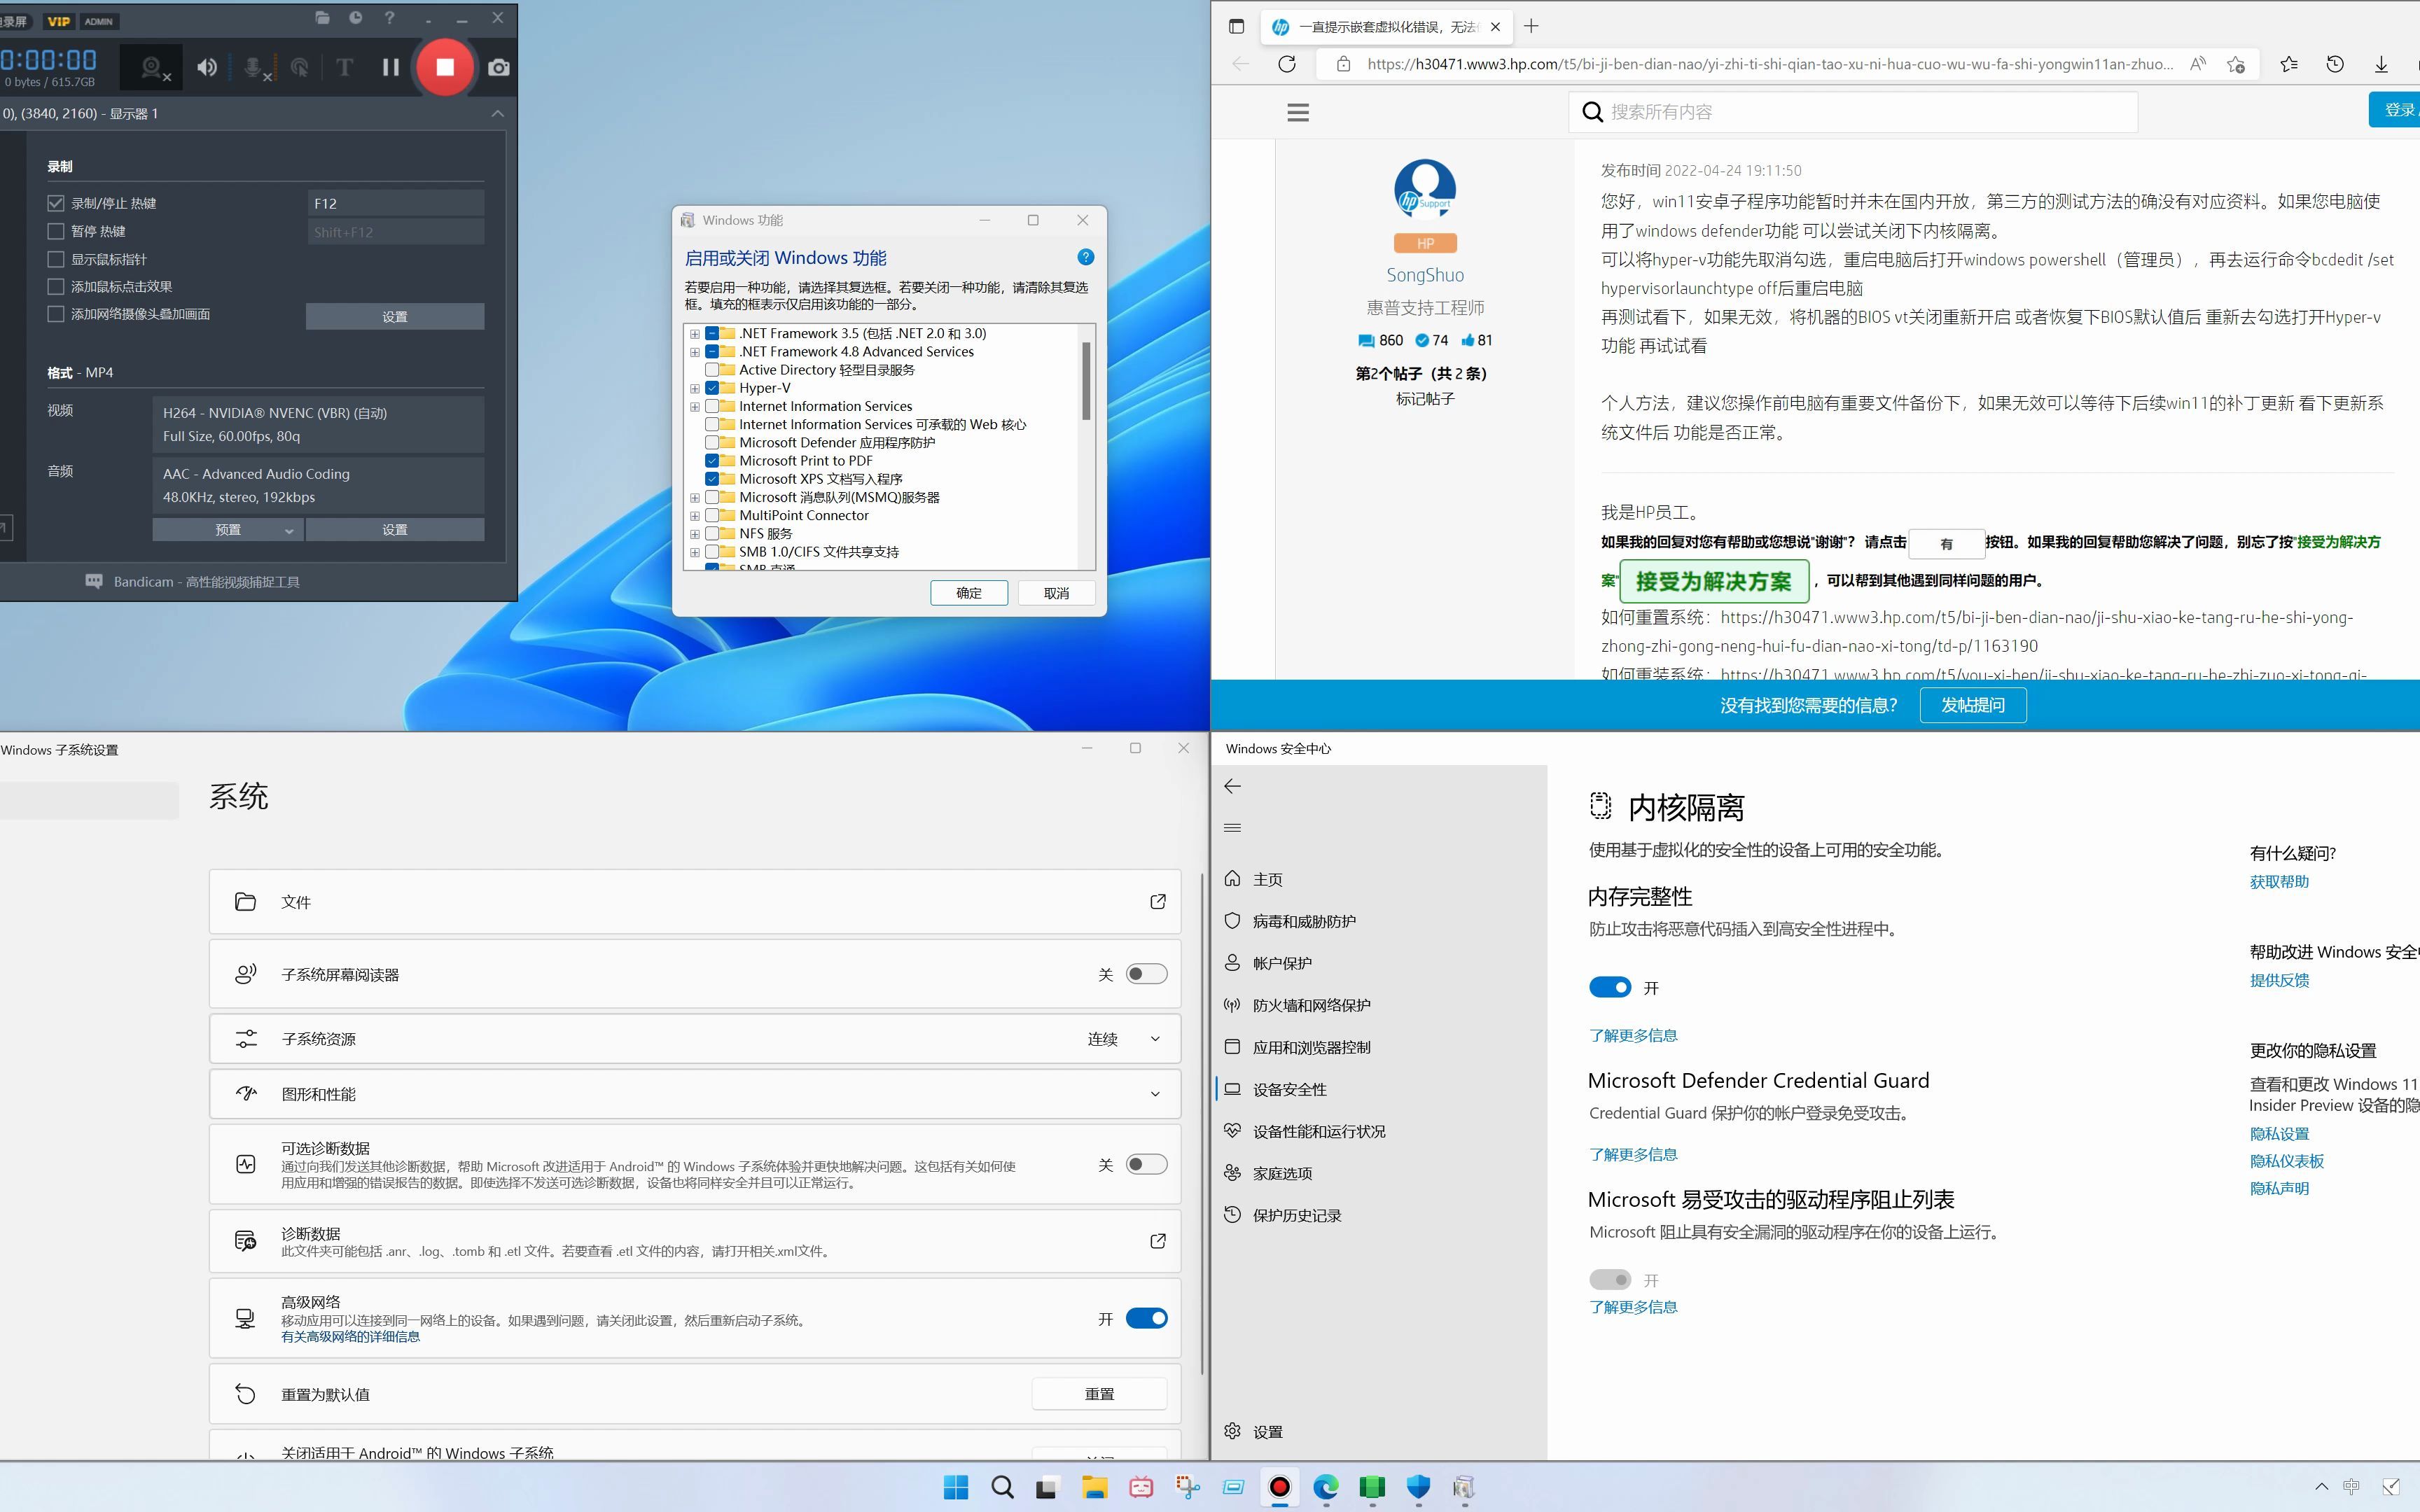Click the 发帖提问 button on HP support page
2420x1512 pixels.
tap(1970, 703)
